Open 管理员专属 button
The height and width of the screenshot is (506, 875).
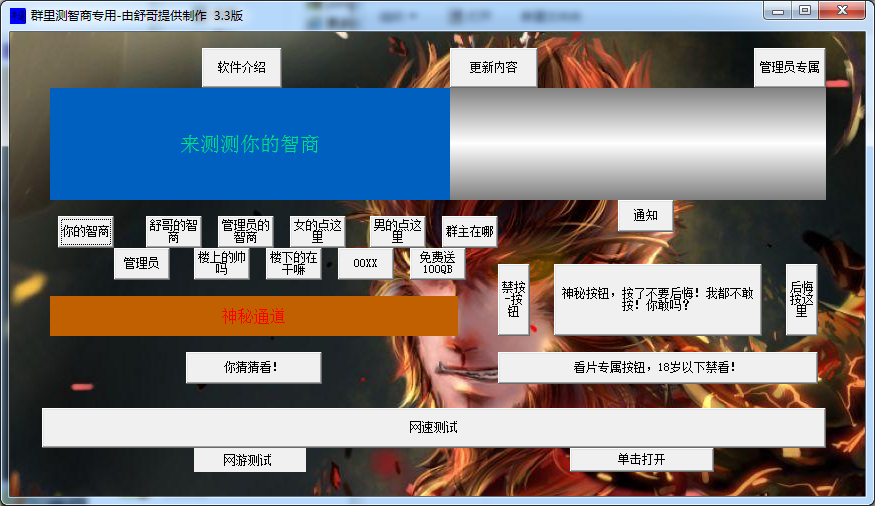(x=789, y=68)
